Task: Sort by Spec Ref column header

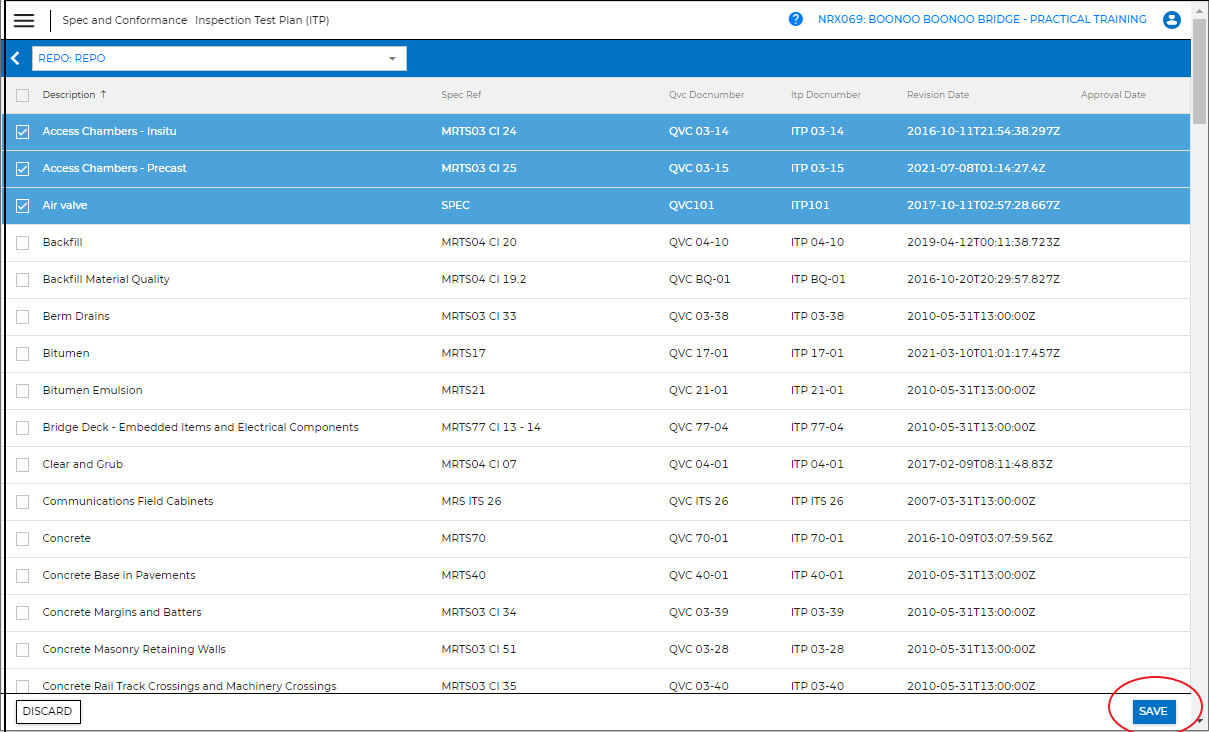Action: click(x=461, y=95)
